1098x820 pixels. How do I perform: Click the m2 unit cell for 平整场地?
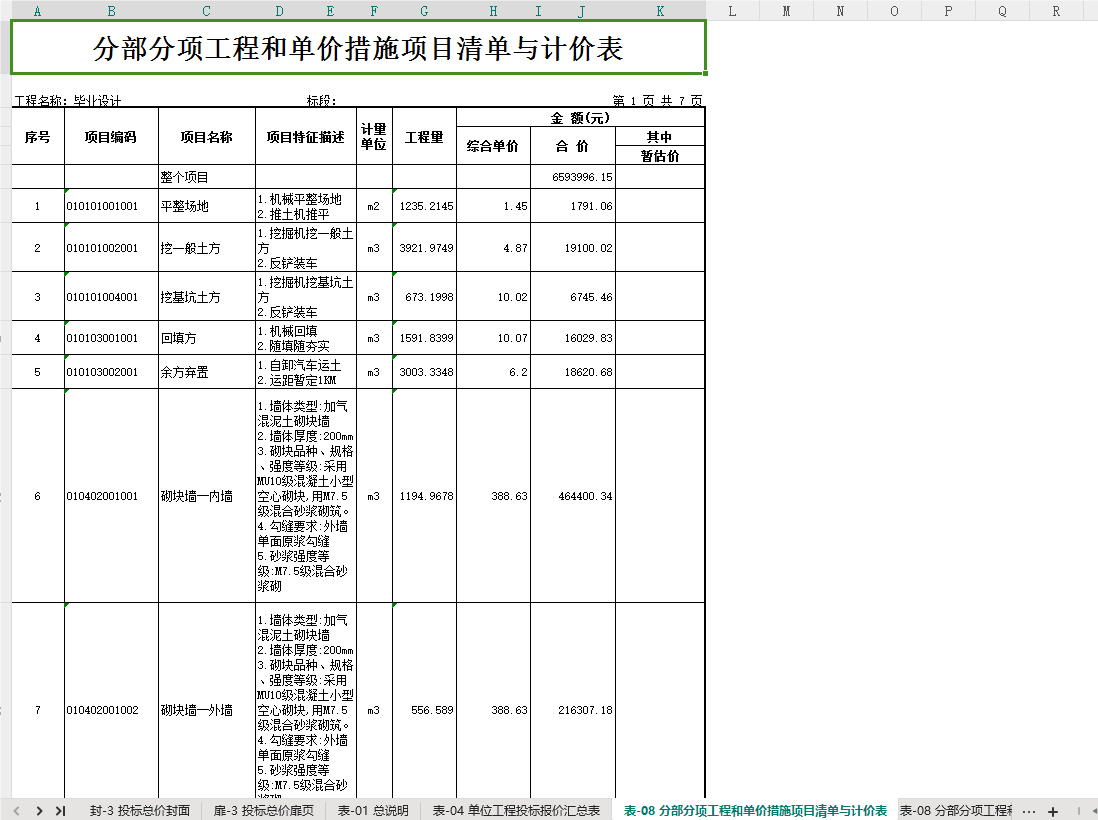(374, 206)
